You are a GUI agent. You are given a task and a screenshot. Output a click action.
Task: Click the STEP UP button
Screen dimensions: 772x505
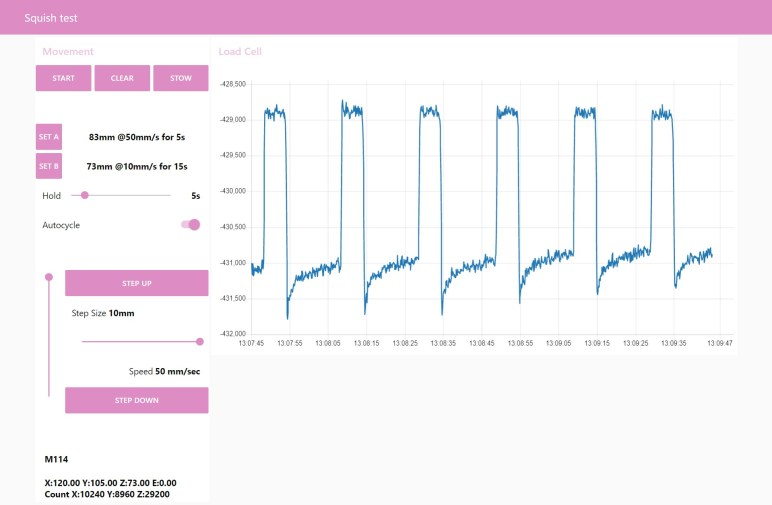click(x=137, y=283)
